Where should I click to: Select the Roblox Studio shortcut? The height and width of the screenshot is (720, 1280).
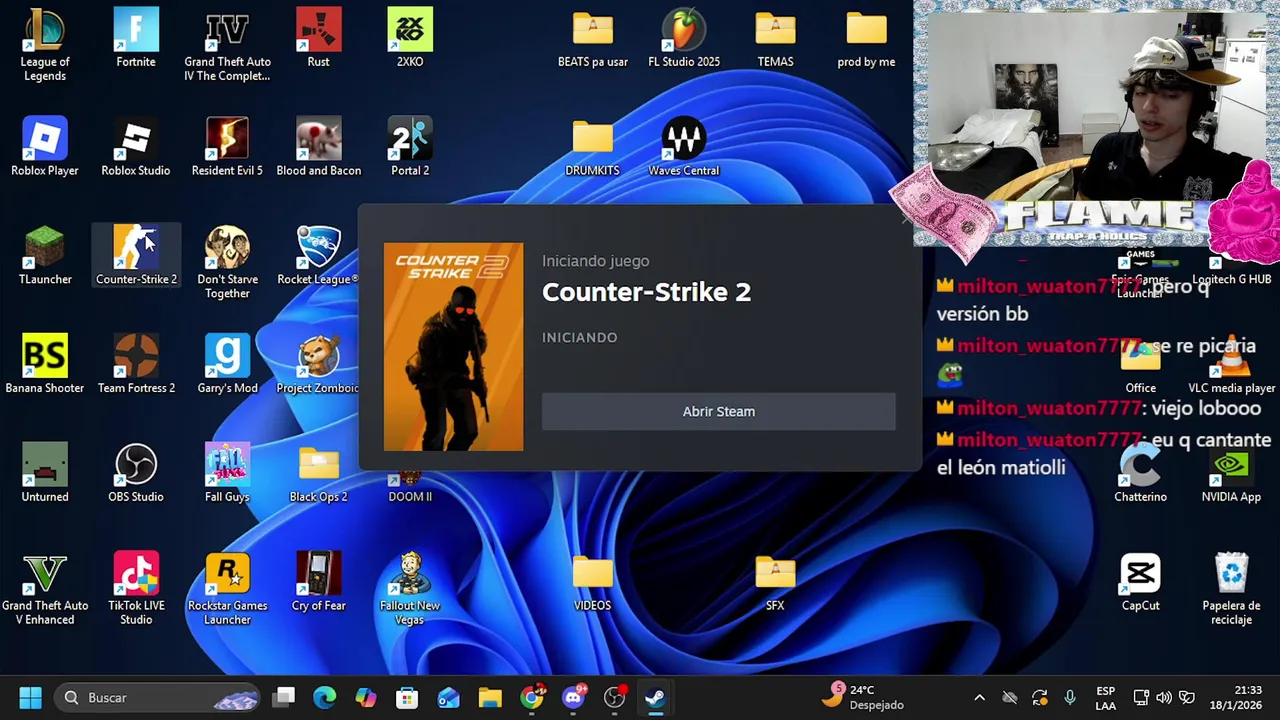[136, 148]
